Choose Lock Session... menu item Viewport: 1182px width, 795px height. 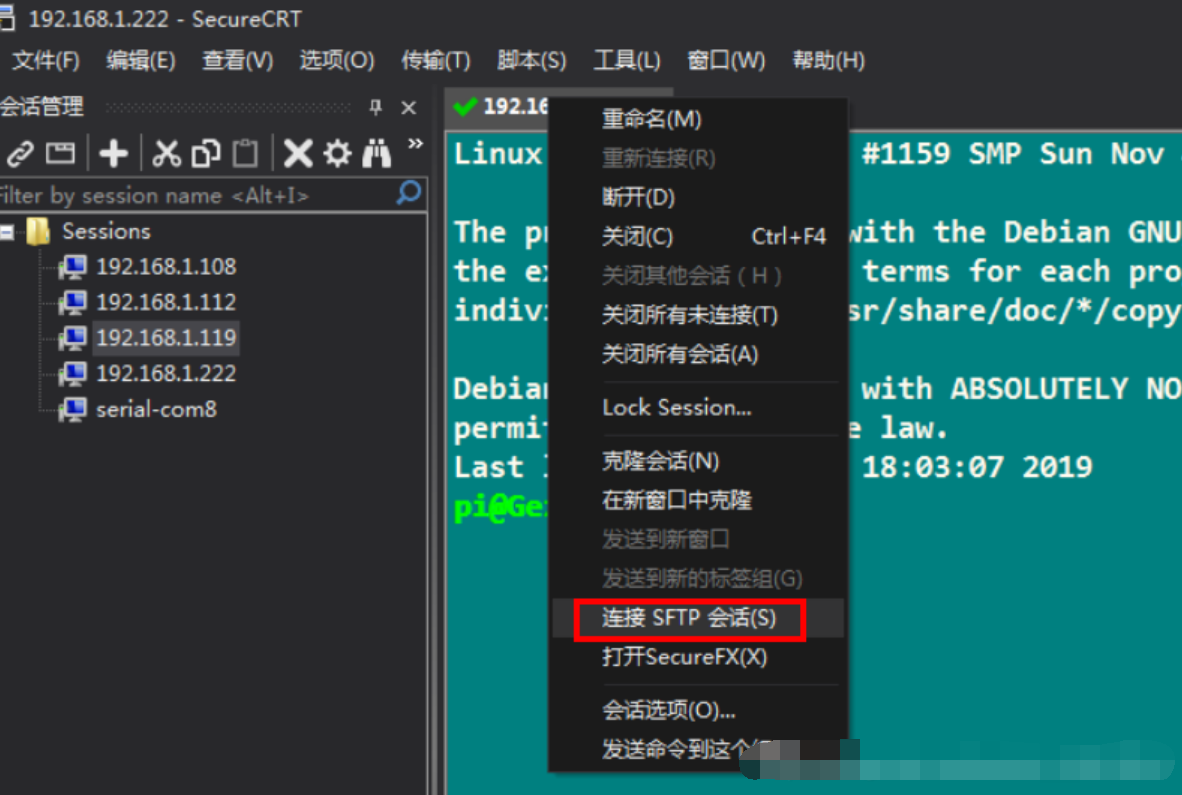tap(698, 408)
